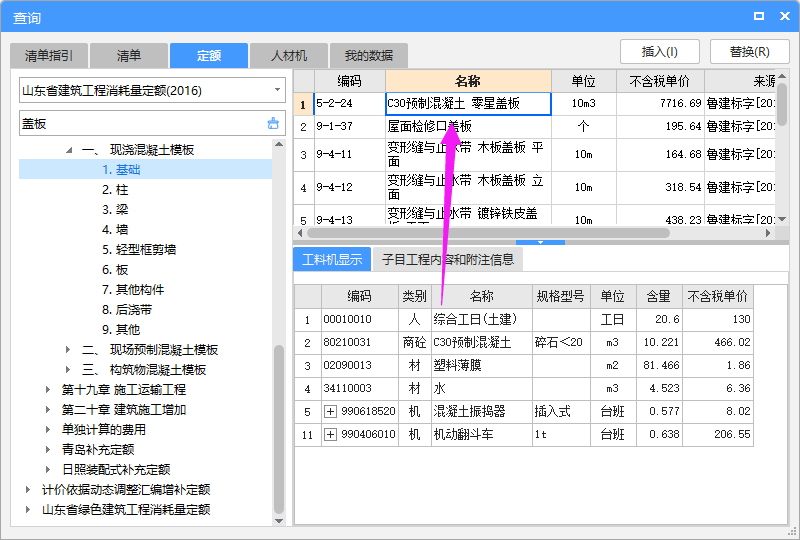Select material code 34110003
800x540 pixels.
[359, 388]
